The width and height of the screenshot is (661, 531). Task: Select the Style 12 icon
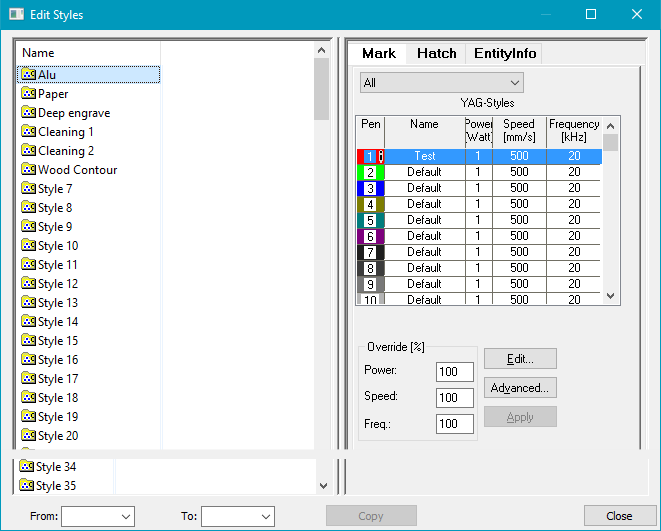click(x=29, y=284)
